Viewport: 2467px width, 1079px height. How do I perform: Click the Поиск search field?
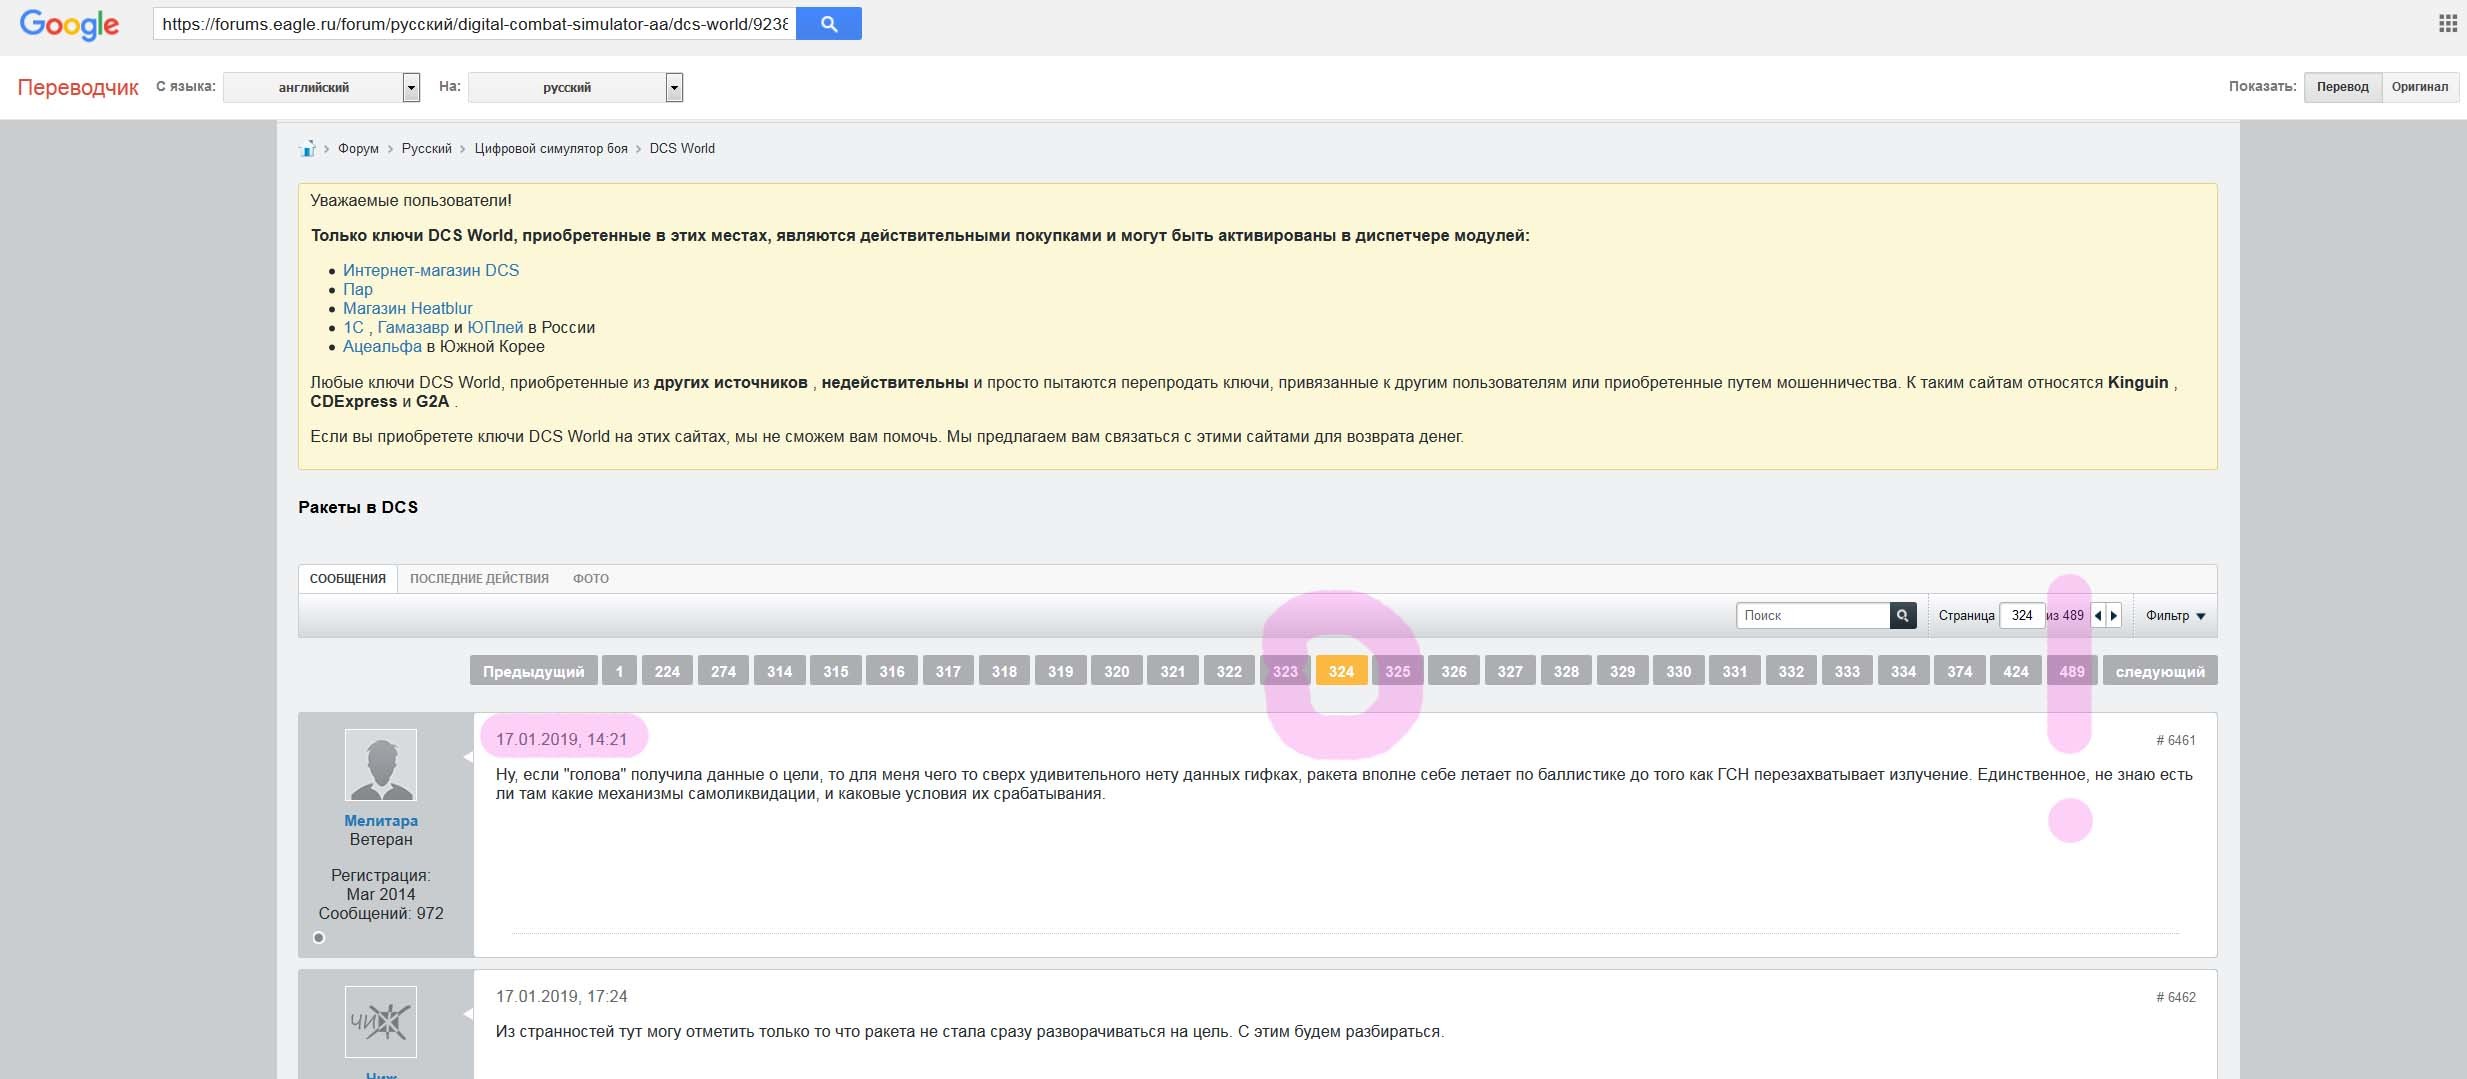1813,616
